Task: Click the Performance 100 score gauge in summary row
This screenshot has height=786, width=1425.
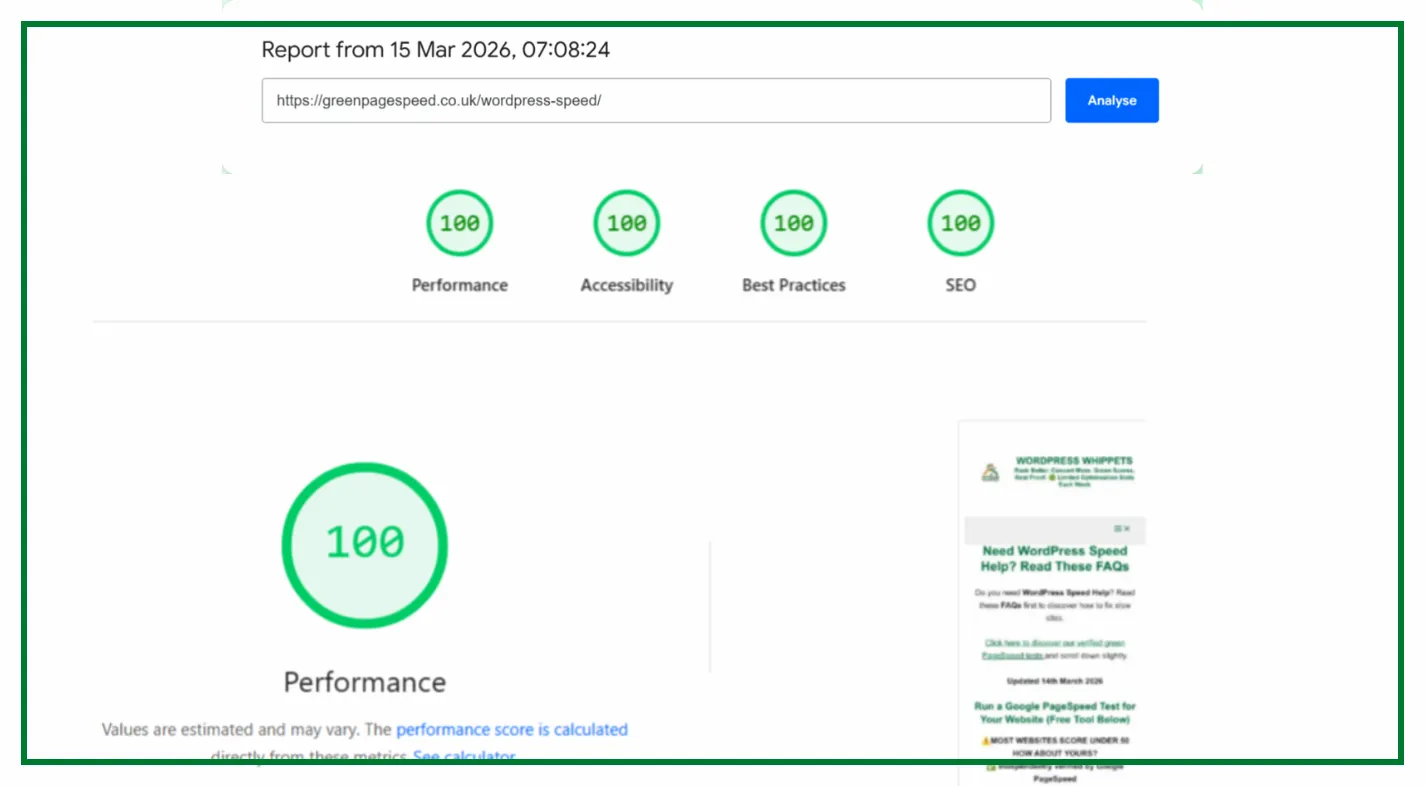Action: [459, 223]
